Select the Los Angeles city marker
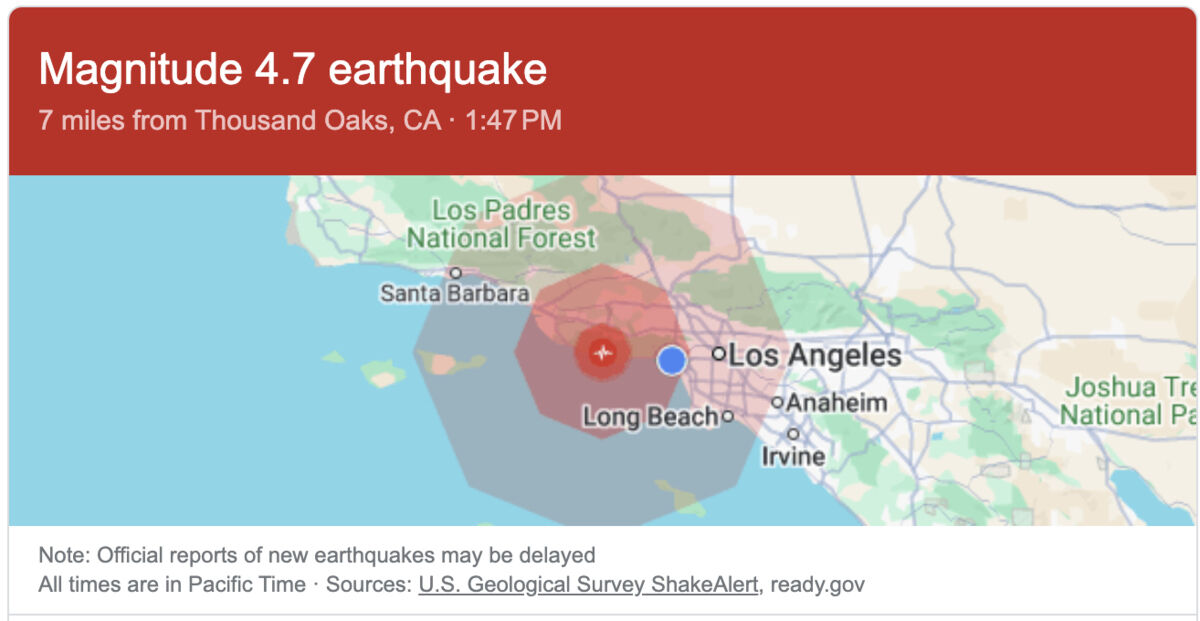The image size is (1200, 621). [718, 354]
